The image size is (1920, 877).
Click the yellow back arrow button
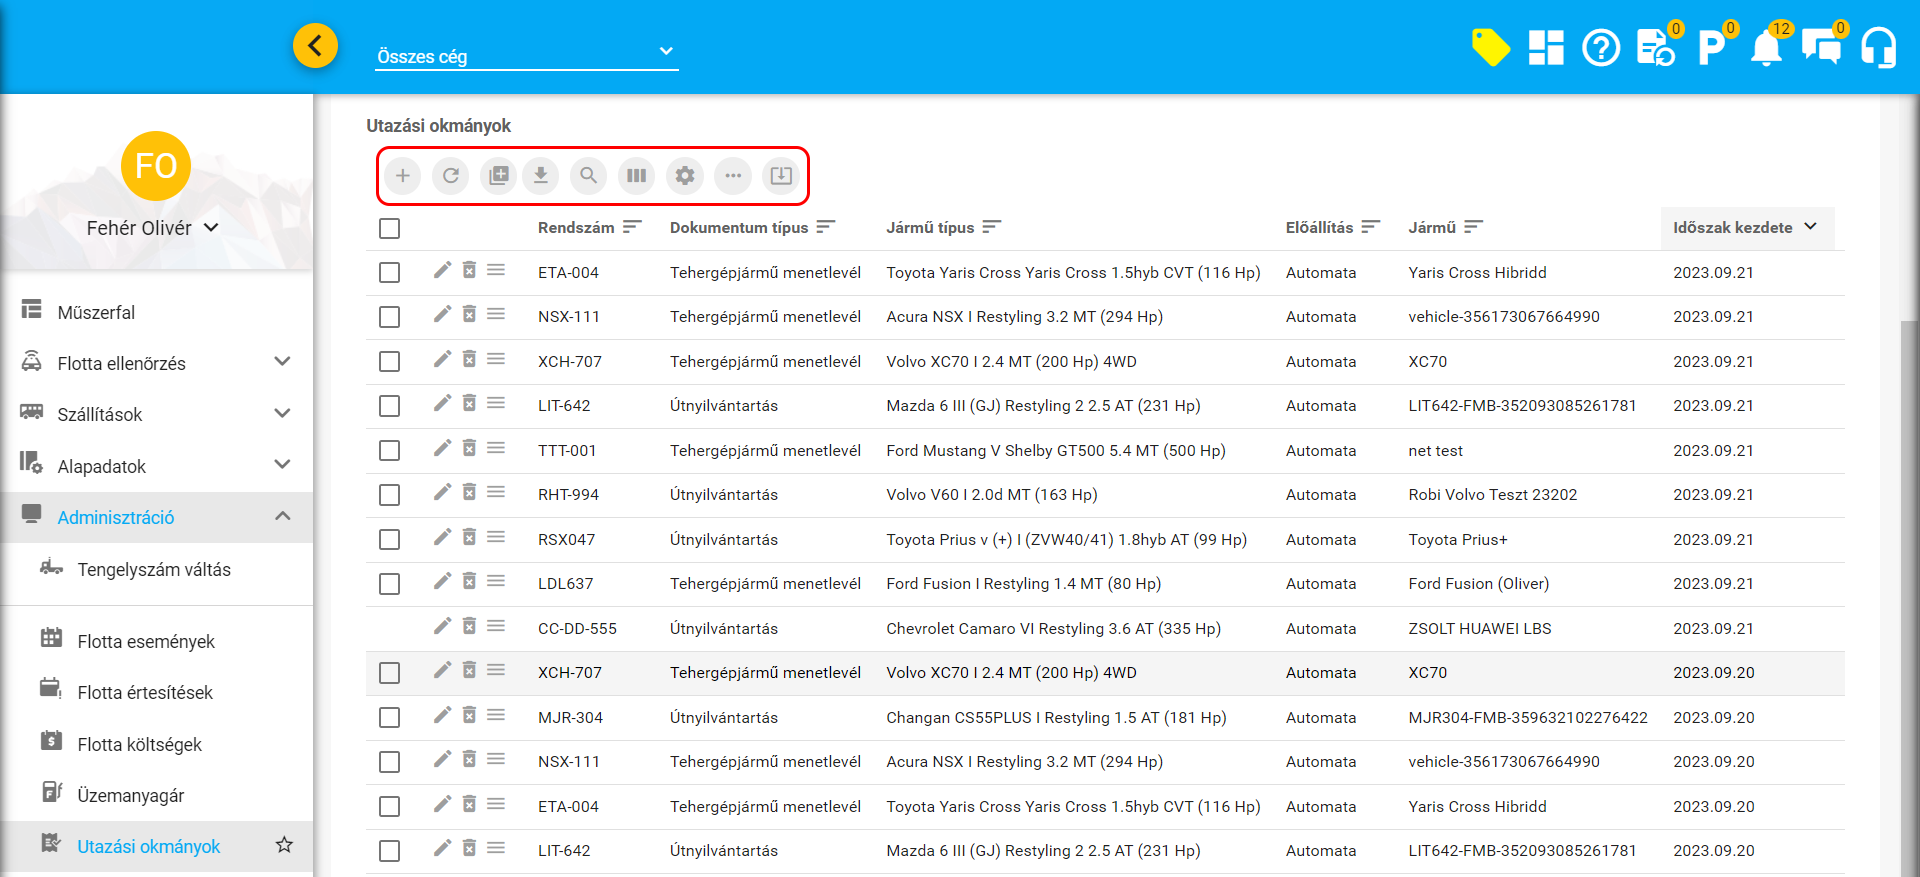click(315, 45)
